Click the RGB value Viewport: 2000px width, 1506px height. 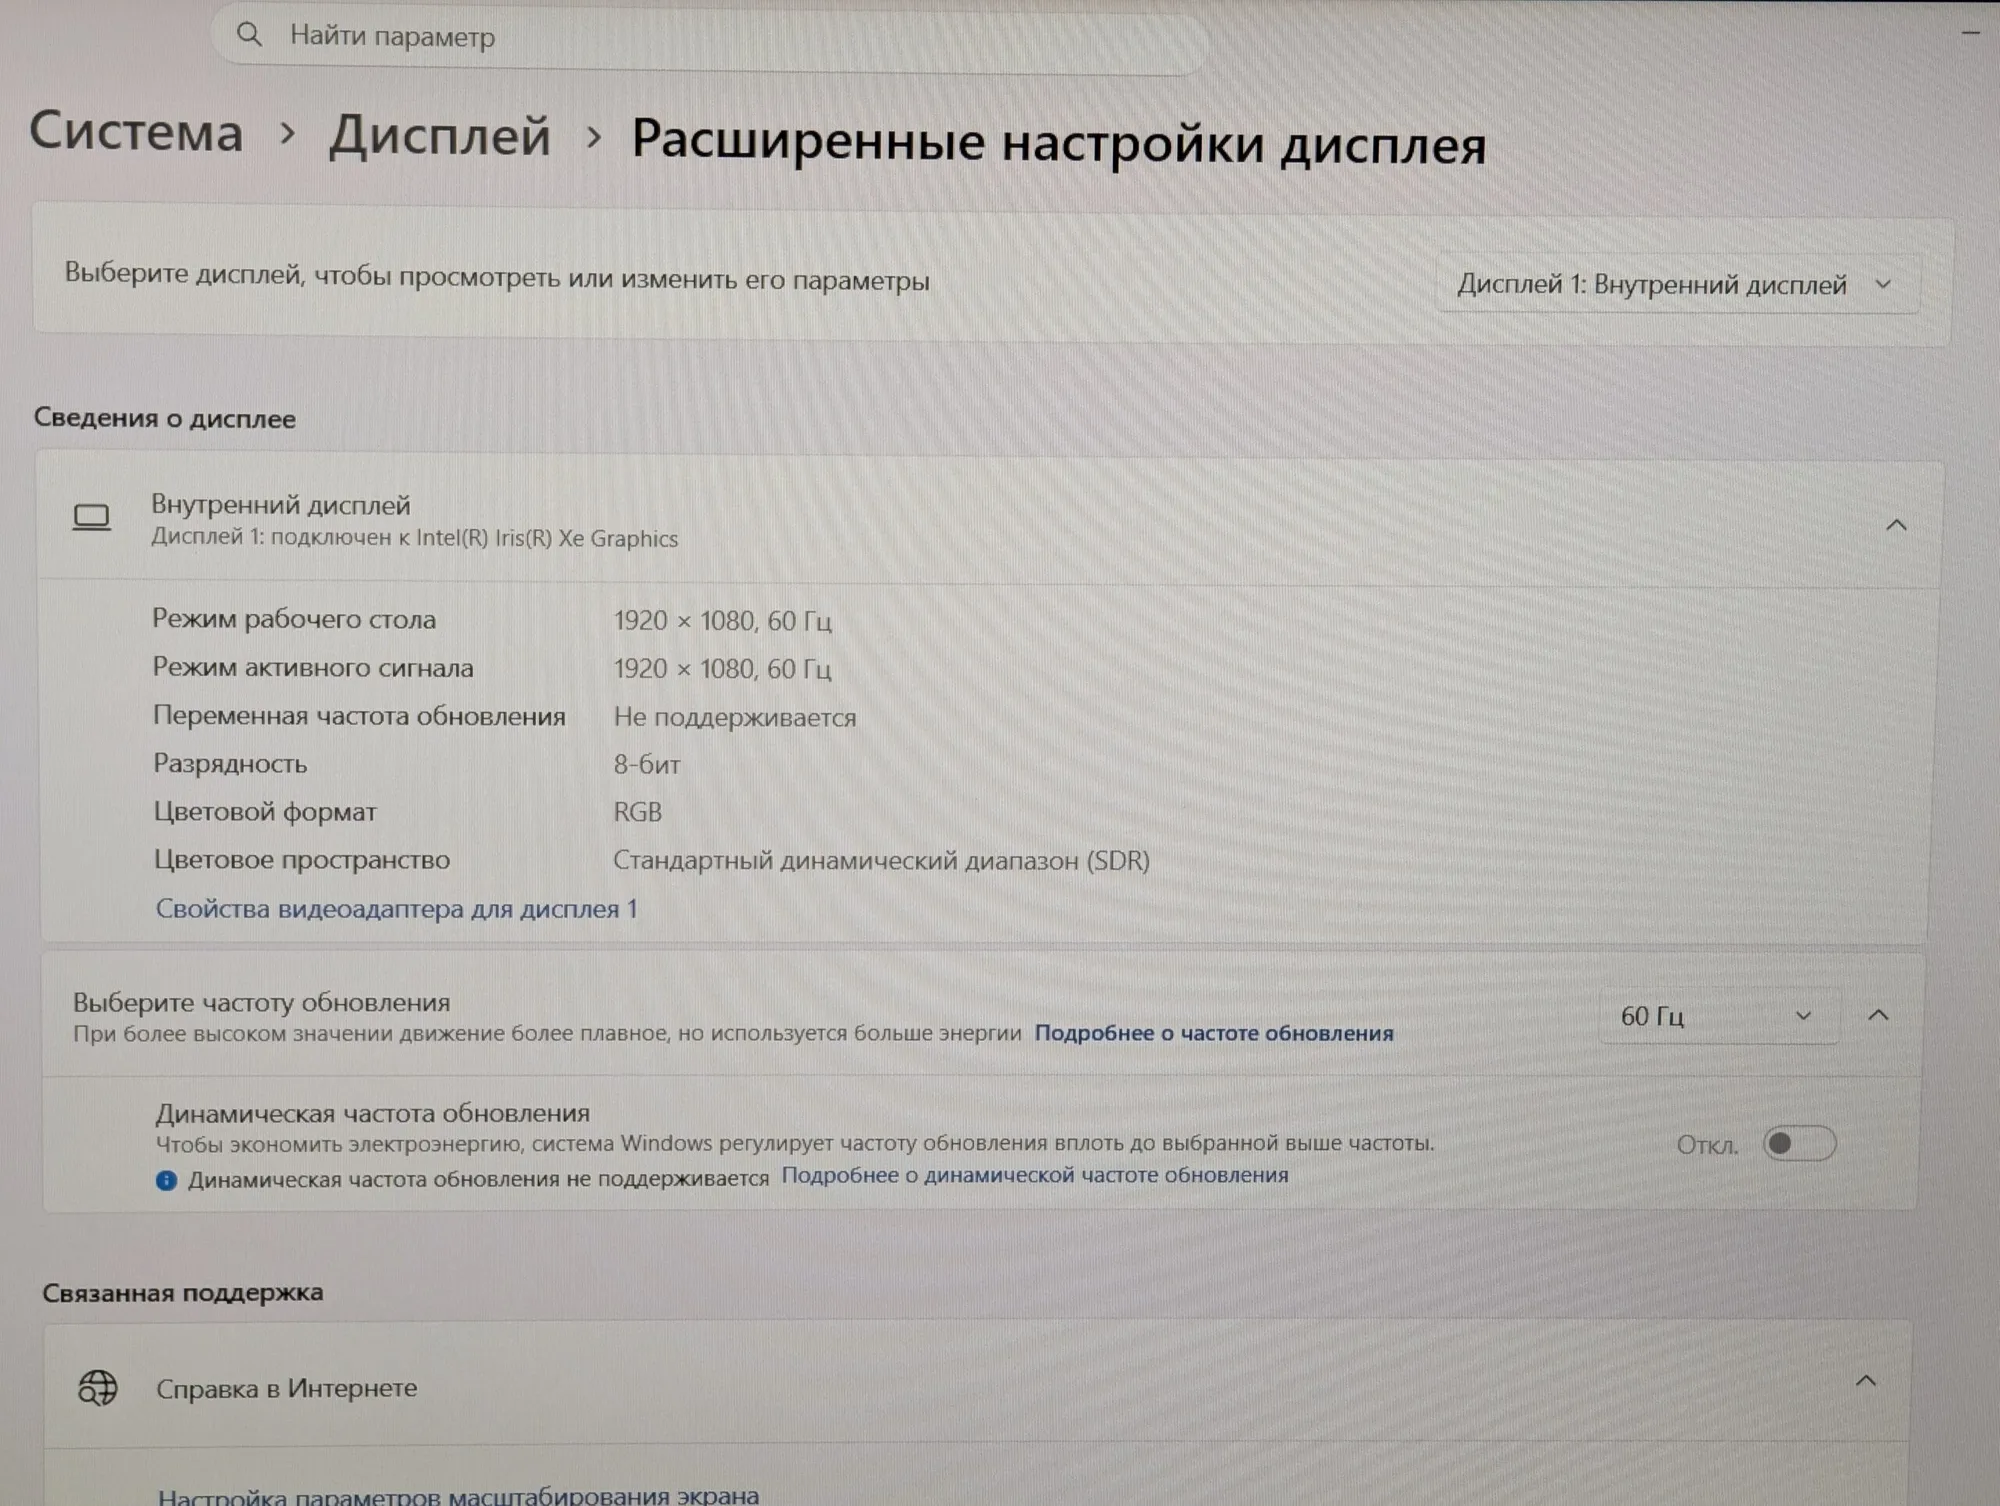click(x=637, y=812)
